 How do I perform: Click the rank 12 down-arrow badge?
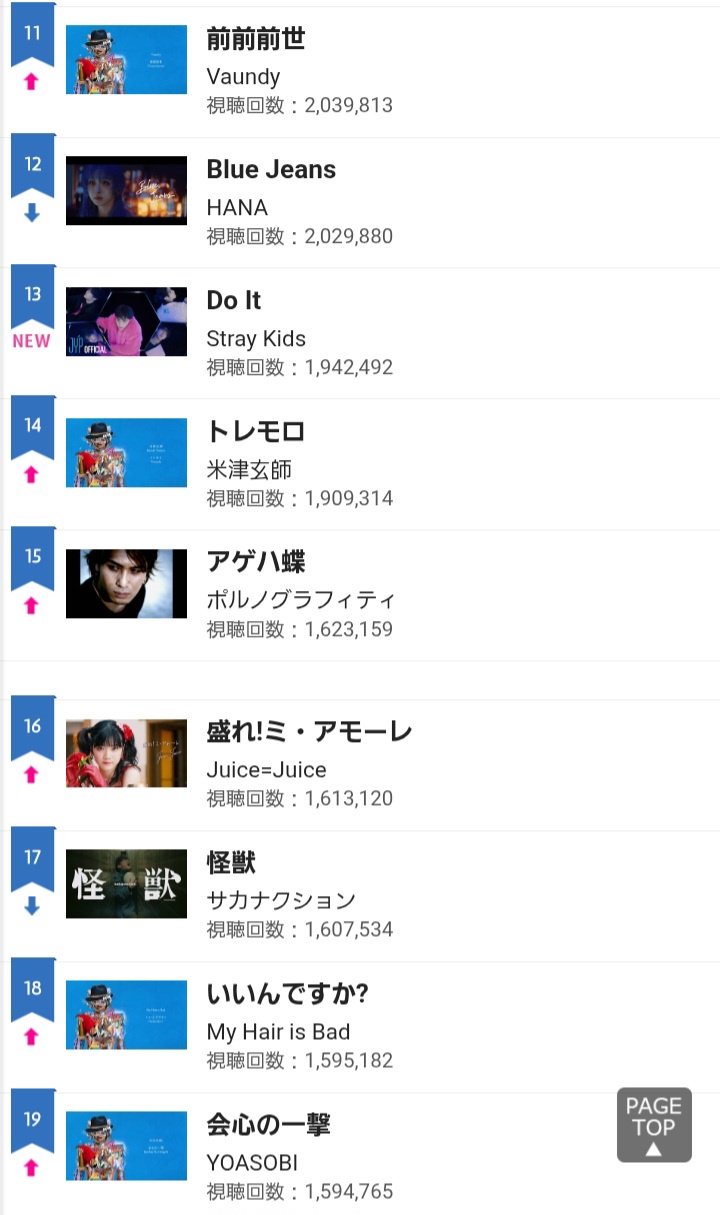click(x=32, y=213)
